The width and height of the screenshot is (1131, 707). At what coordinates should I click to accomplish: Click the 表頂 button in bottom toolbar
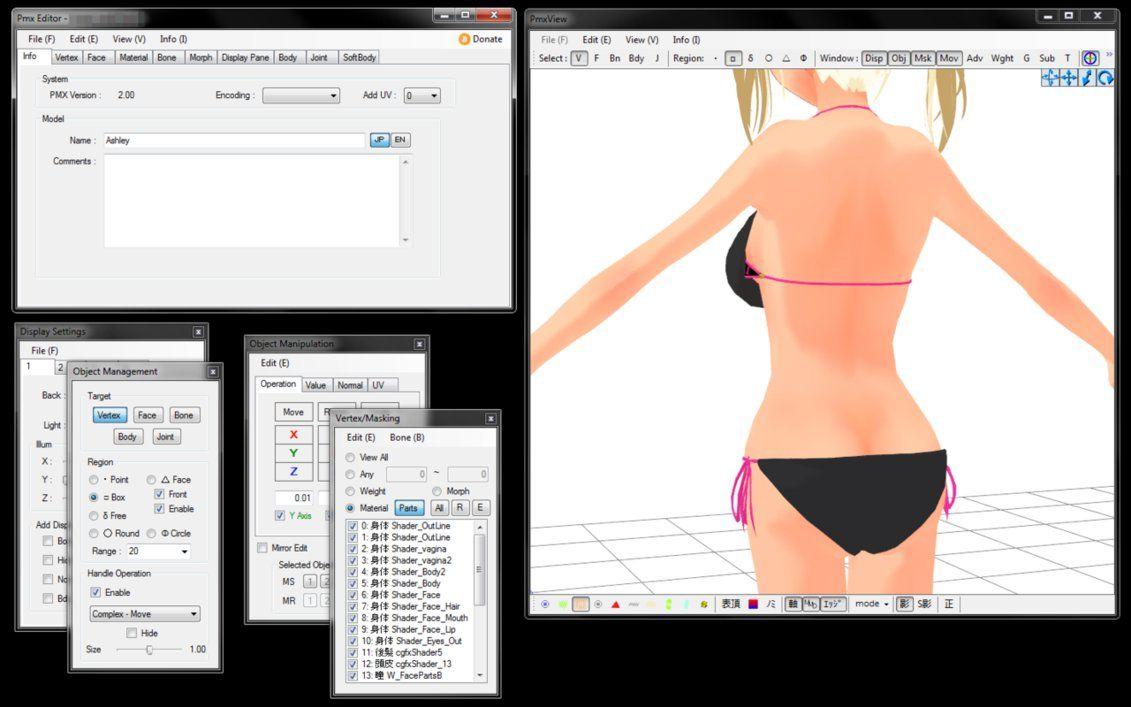731,605
